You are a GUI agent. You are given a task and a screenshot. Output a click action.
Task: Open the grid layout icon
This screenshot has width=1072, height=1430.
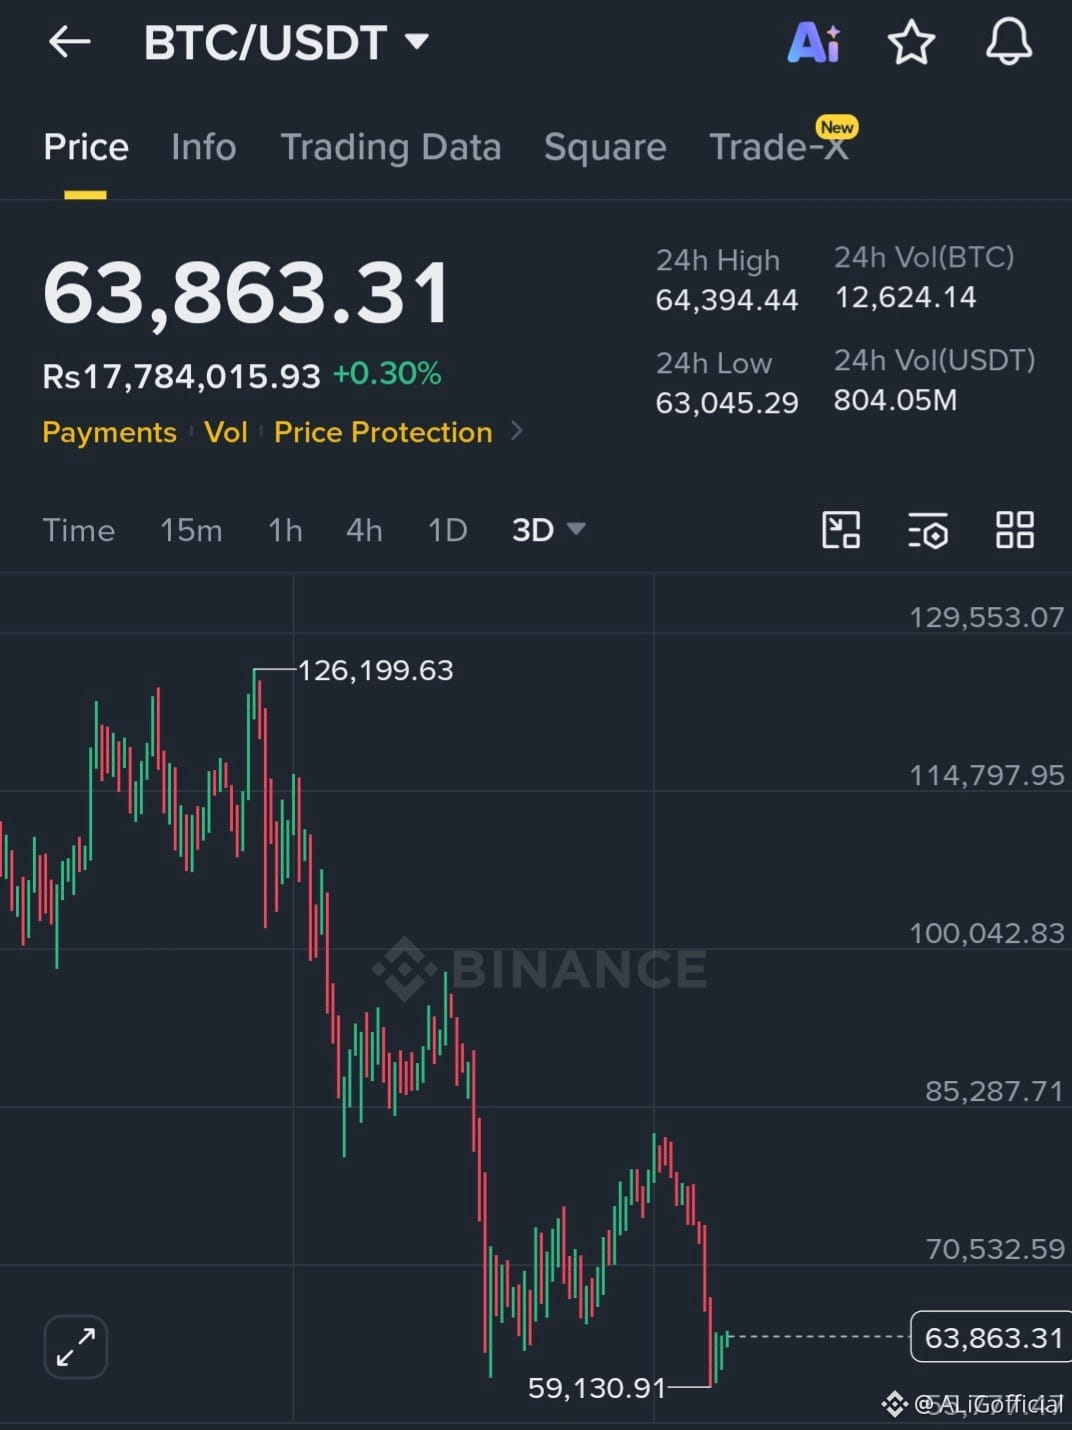1014,530
